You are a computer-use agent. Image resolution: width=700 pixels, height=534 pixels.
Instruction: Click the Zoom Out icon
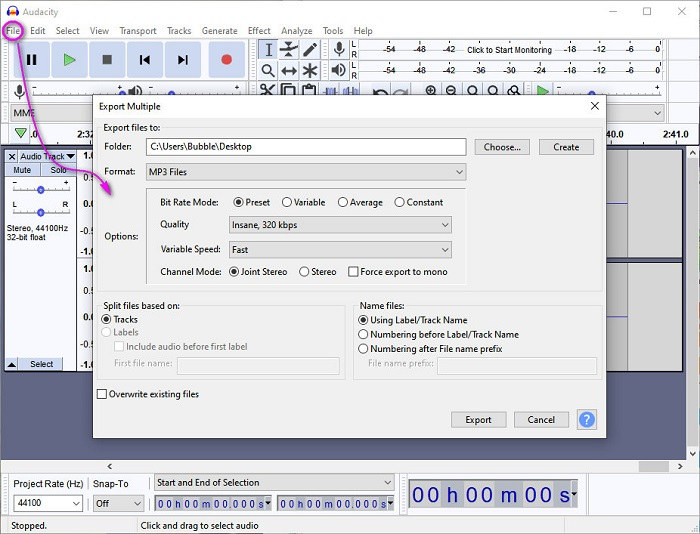pyautogui.click(x=451, y=90)
